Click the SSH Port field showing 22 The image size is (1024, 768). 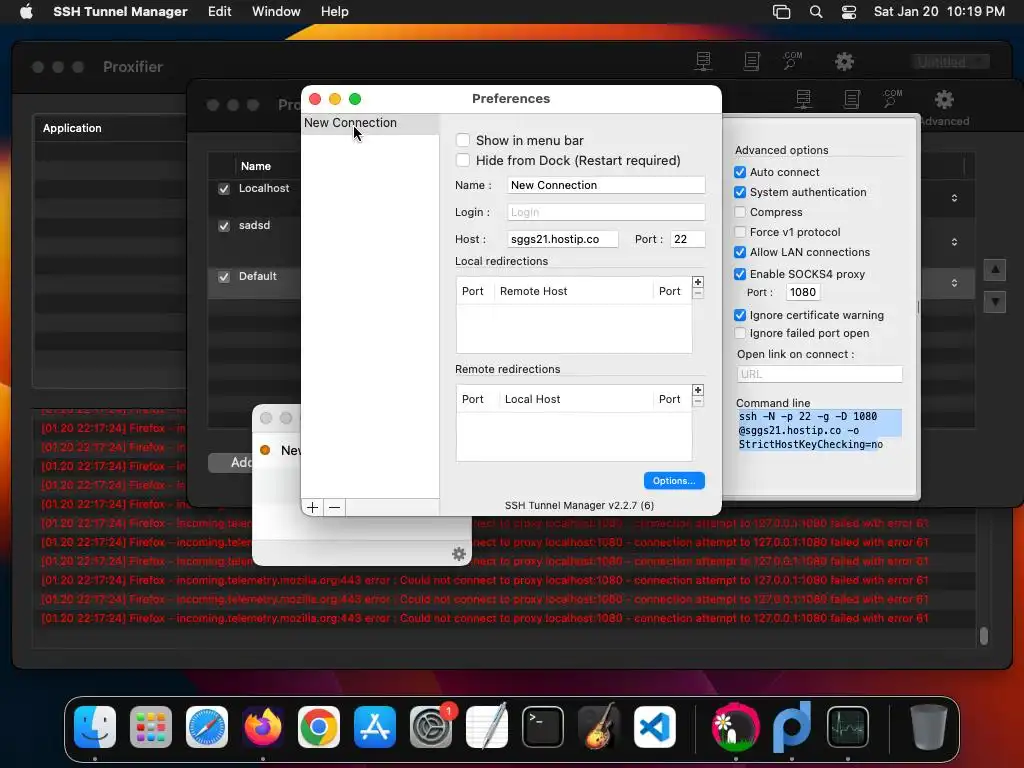pyautogui.click(x=688, y=239)
